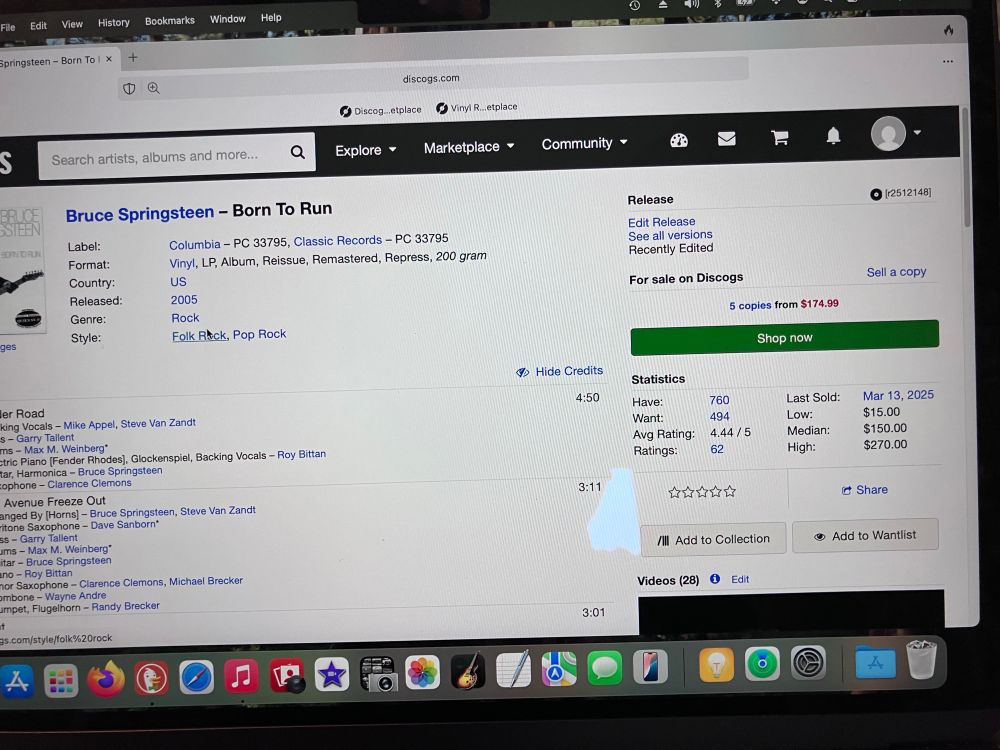This screenshot has height=750, width=1000.
Task: Click the info icon next to Videos
Action: [x=715, y=578]
